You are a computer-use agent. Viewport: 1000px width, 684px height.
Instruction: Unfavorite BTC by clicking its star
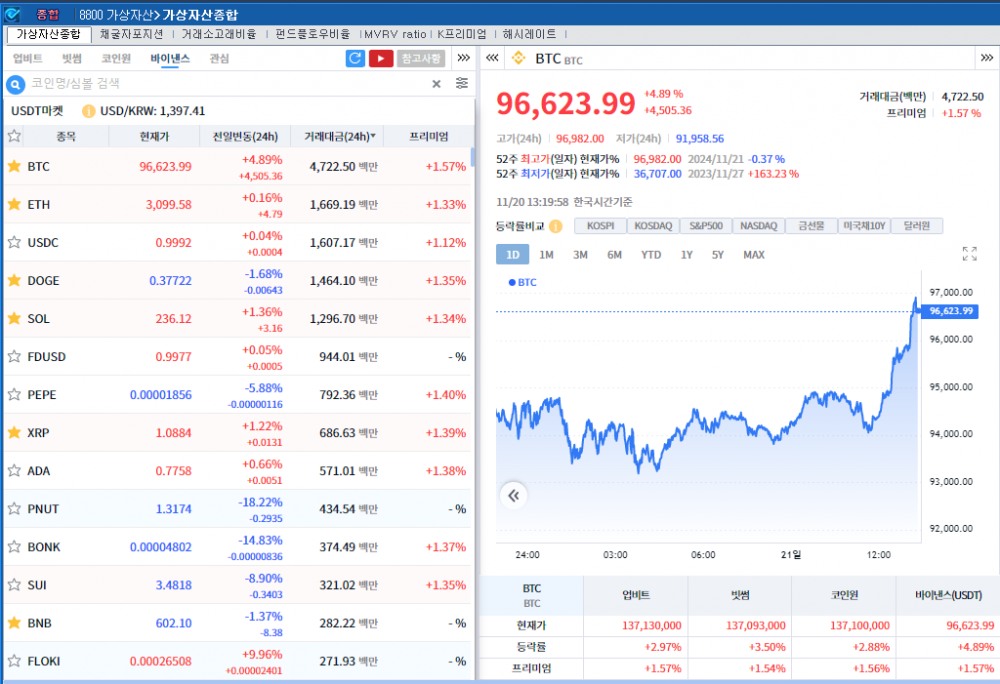[16, 166]
